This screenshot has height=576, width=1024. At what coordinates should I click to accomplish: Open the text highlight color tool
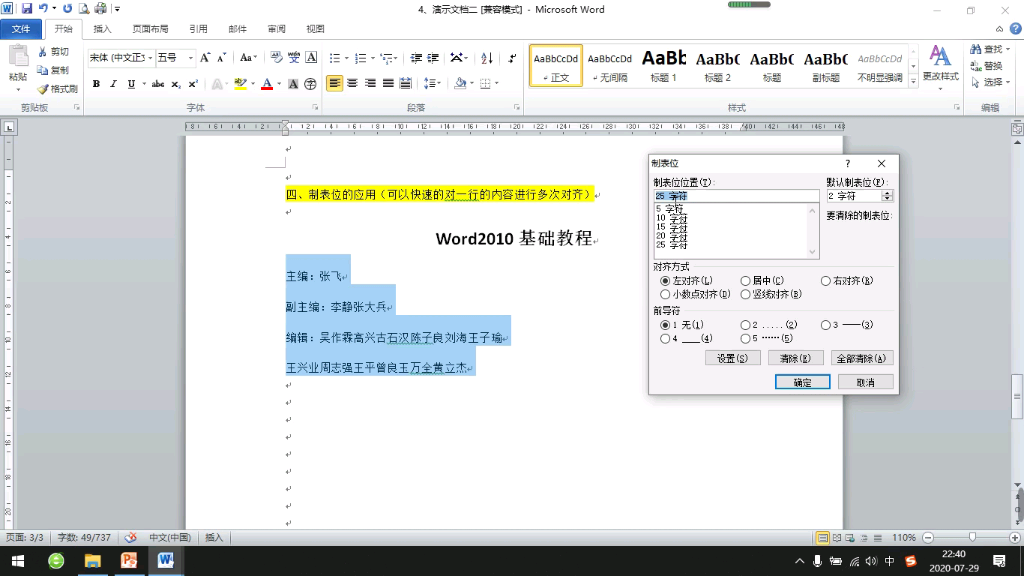[240, 82]
